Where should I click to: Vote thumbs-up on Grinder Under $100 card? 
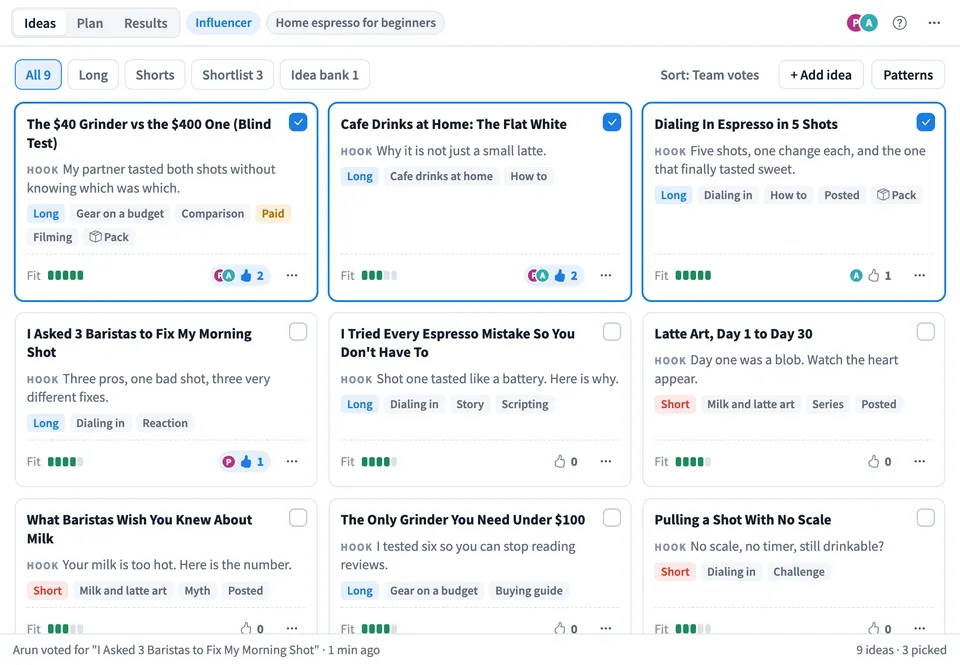[x=566, y=628]
